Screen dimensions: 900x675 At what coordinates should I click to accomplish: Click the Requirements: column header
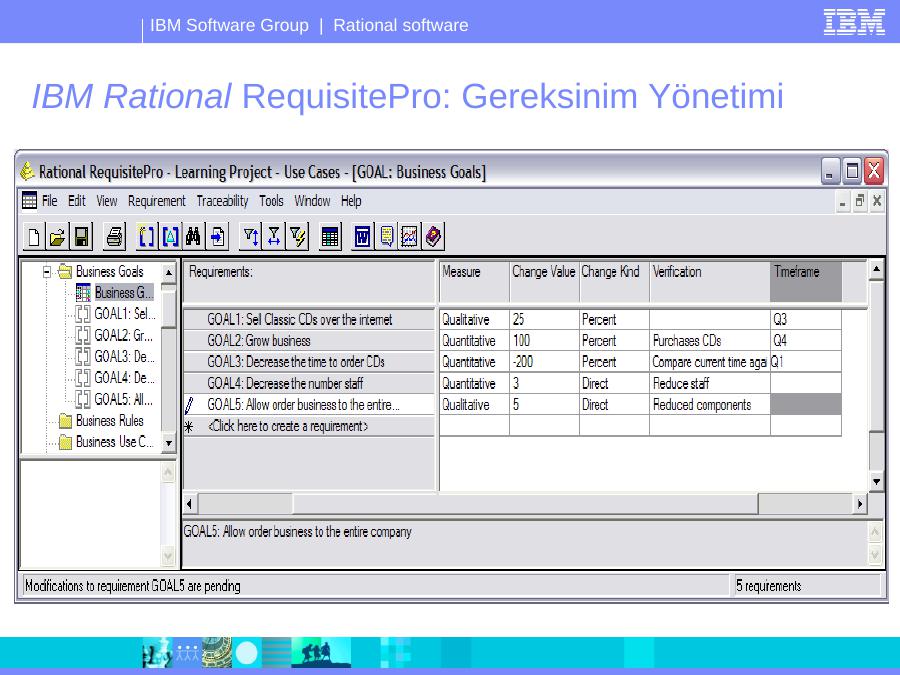click(x=309, y=281)
